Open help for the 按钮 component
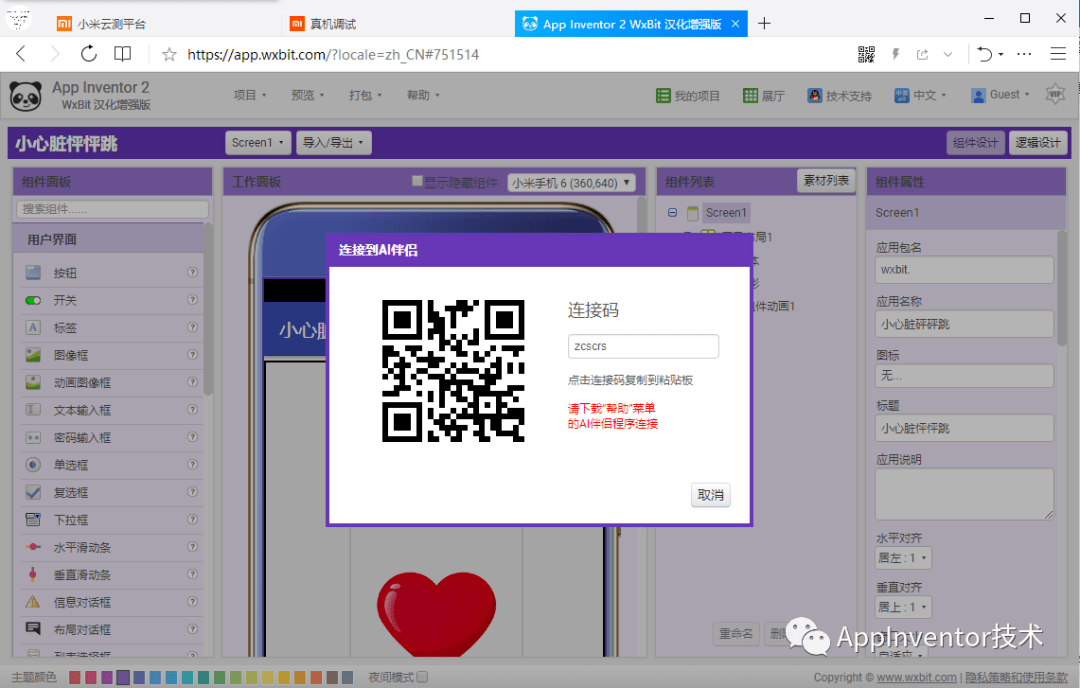This screenshot has height=688, width=1080. pos(193,273)
